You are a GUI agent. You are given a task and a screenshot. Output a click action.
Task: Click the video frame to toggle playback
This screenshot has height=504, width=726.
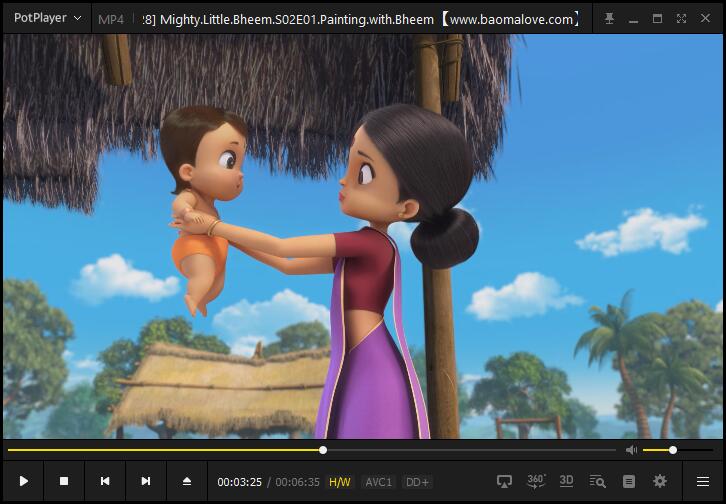363,236
